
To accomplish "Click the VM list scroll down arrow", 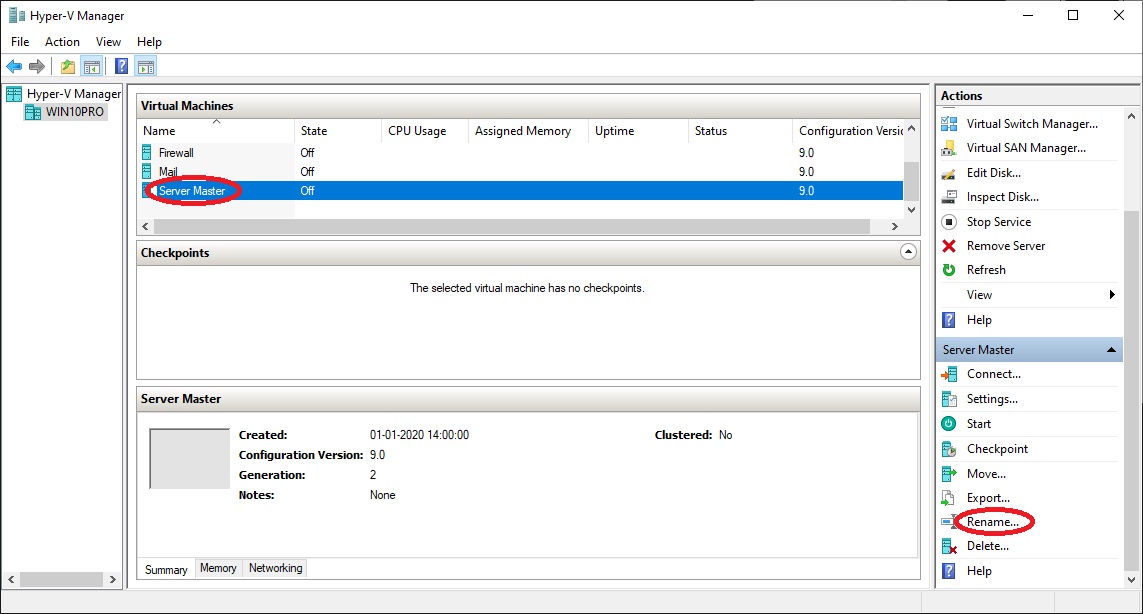I will pyautogui.click(x=911, y=209).
